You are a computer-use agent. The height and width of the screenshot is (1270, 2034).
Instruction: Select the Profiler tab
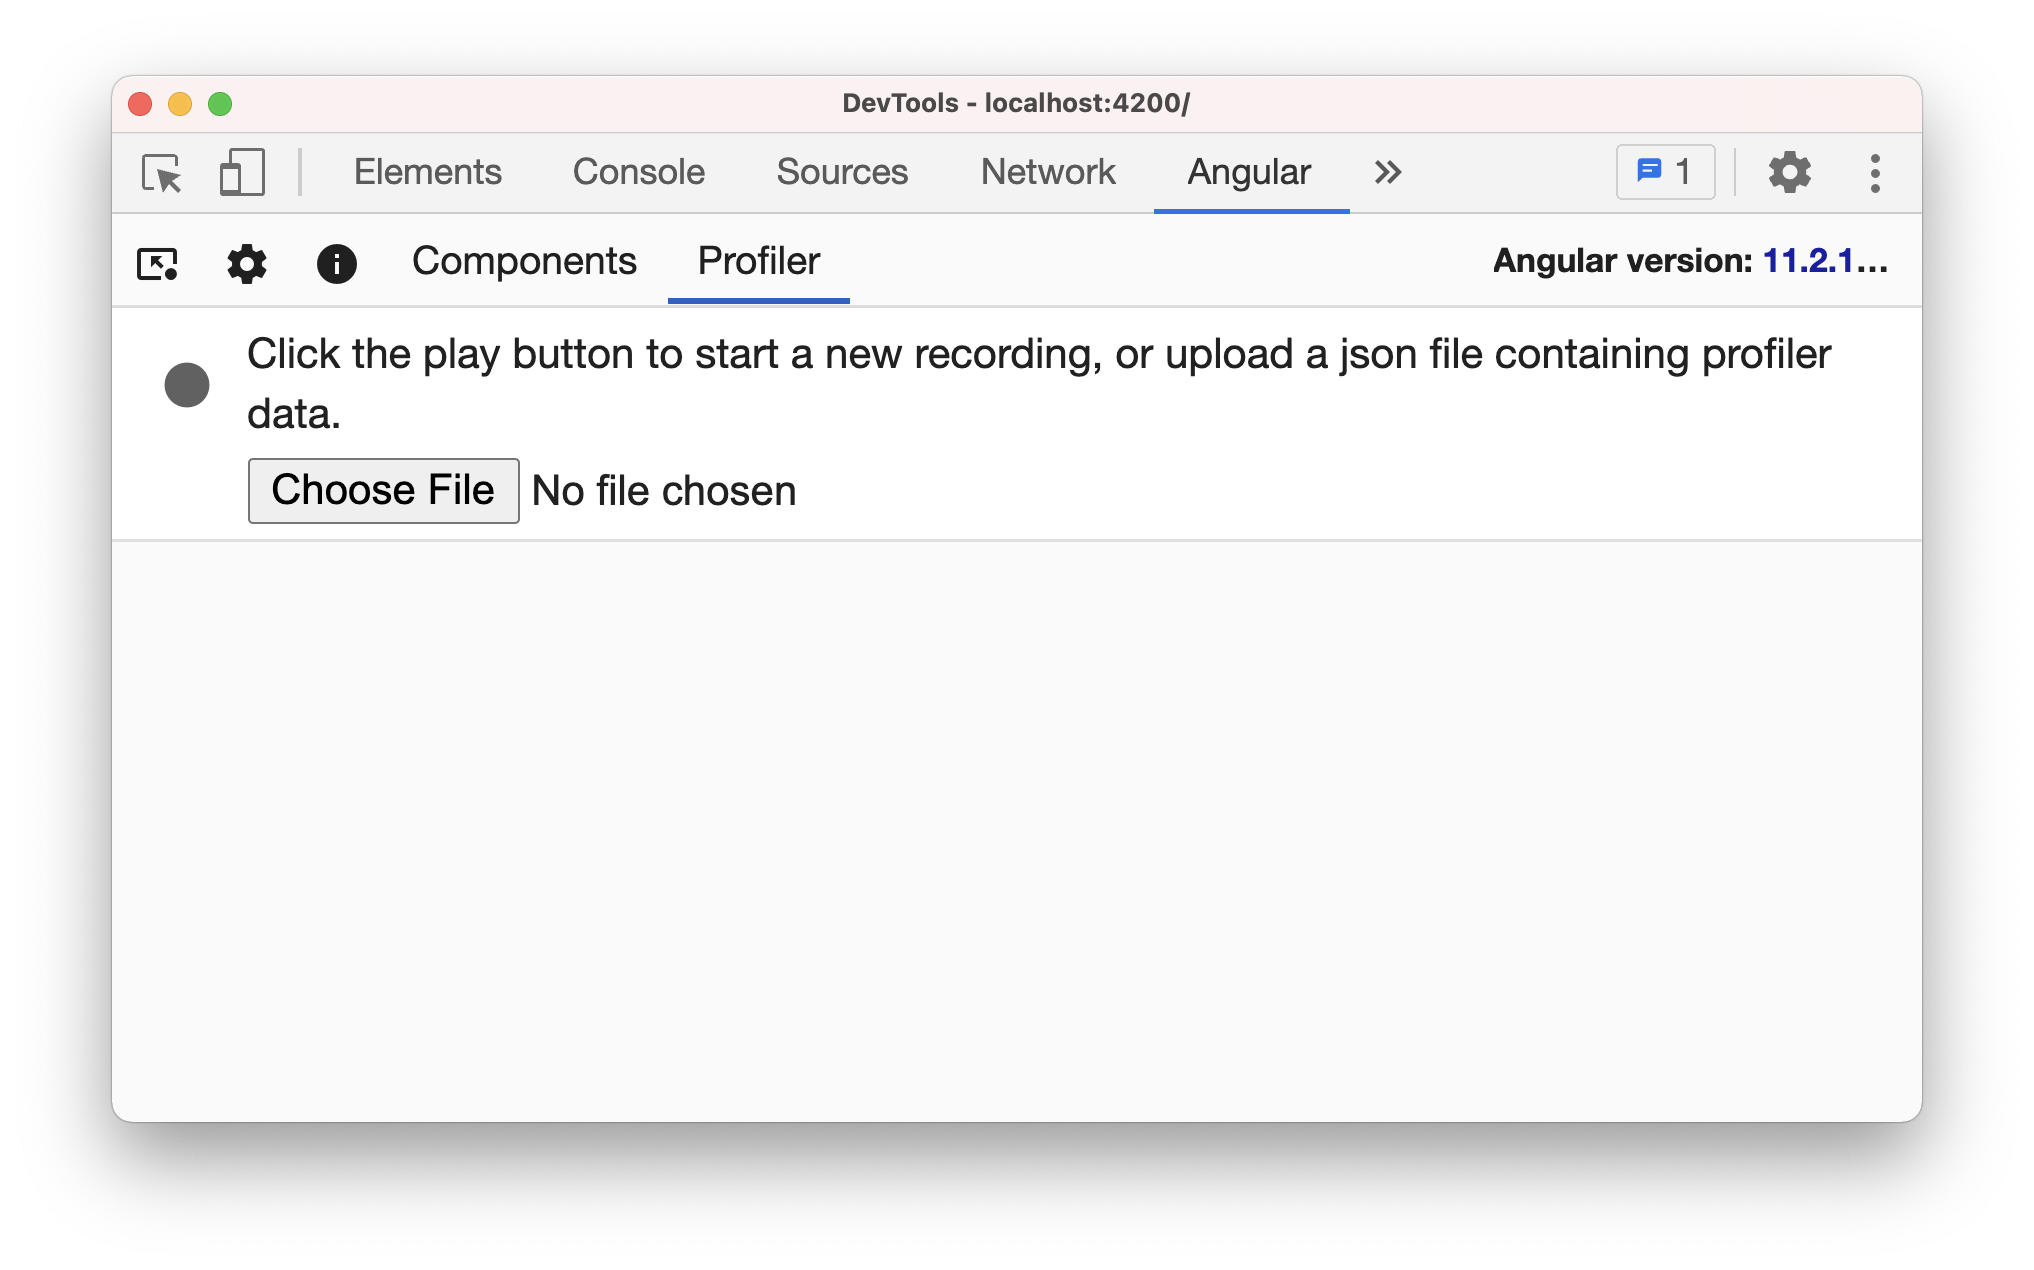tap(757, 262)
